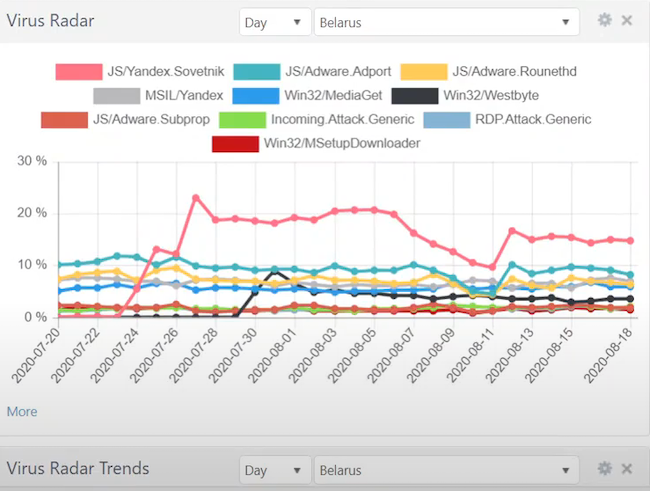Expand the Day dropdown in Virus Radar Trends

275,469
